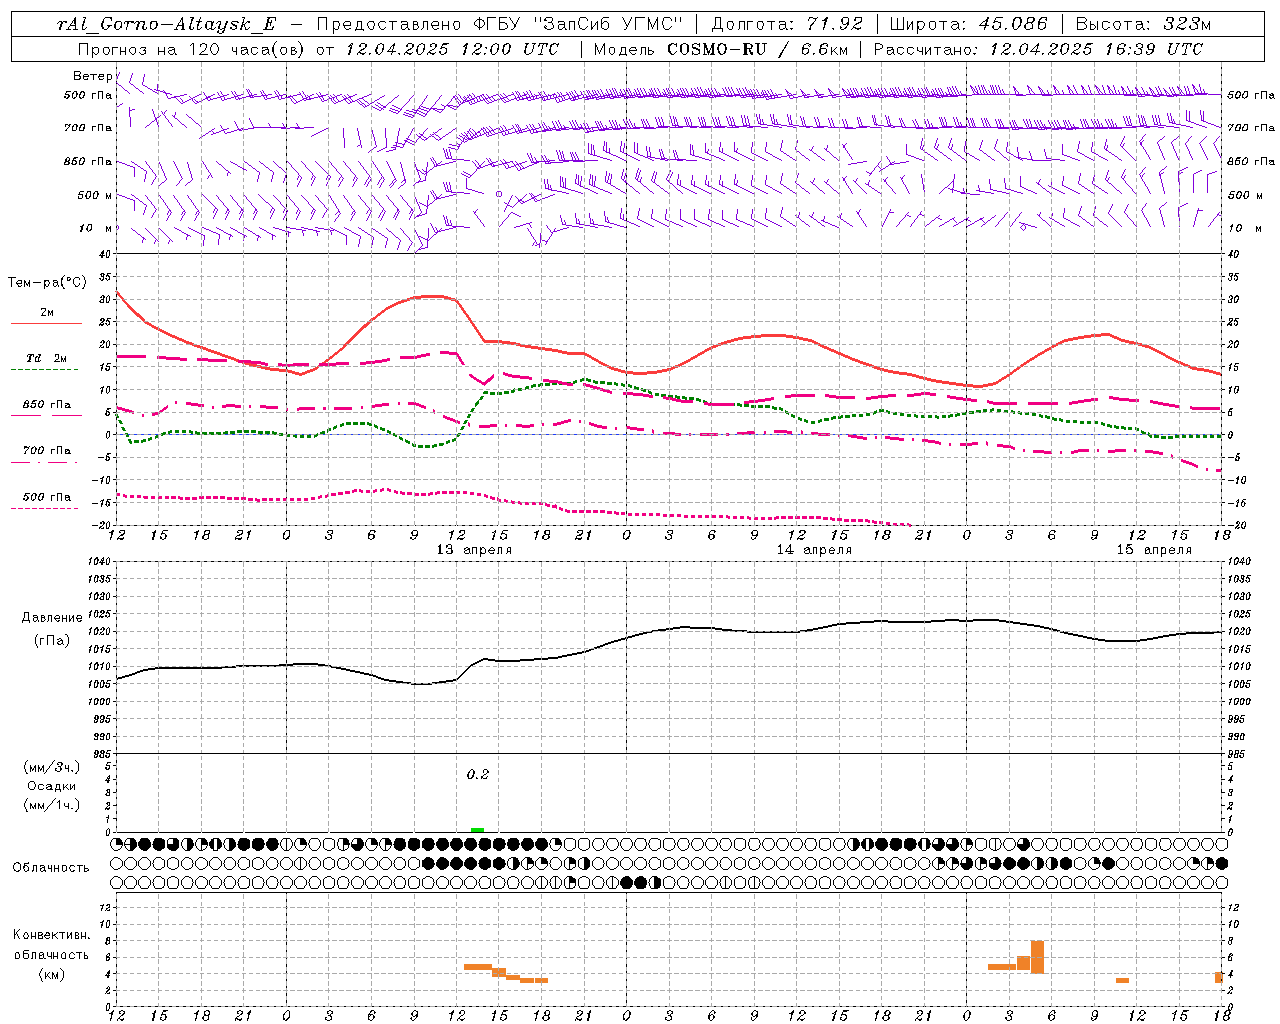
Task: Click the Тем-ра(°C) axis title
Action: (x=47, y=282)
